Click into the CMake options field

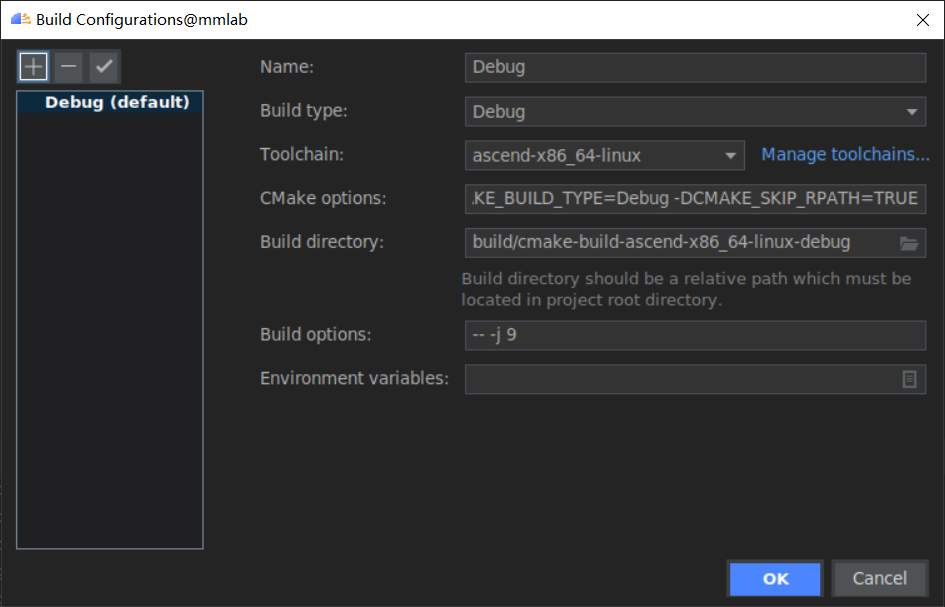click(x=695, y=198)
